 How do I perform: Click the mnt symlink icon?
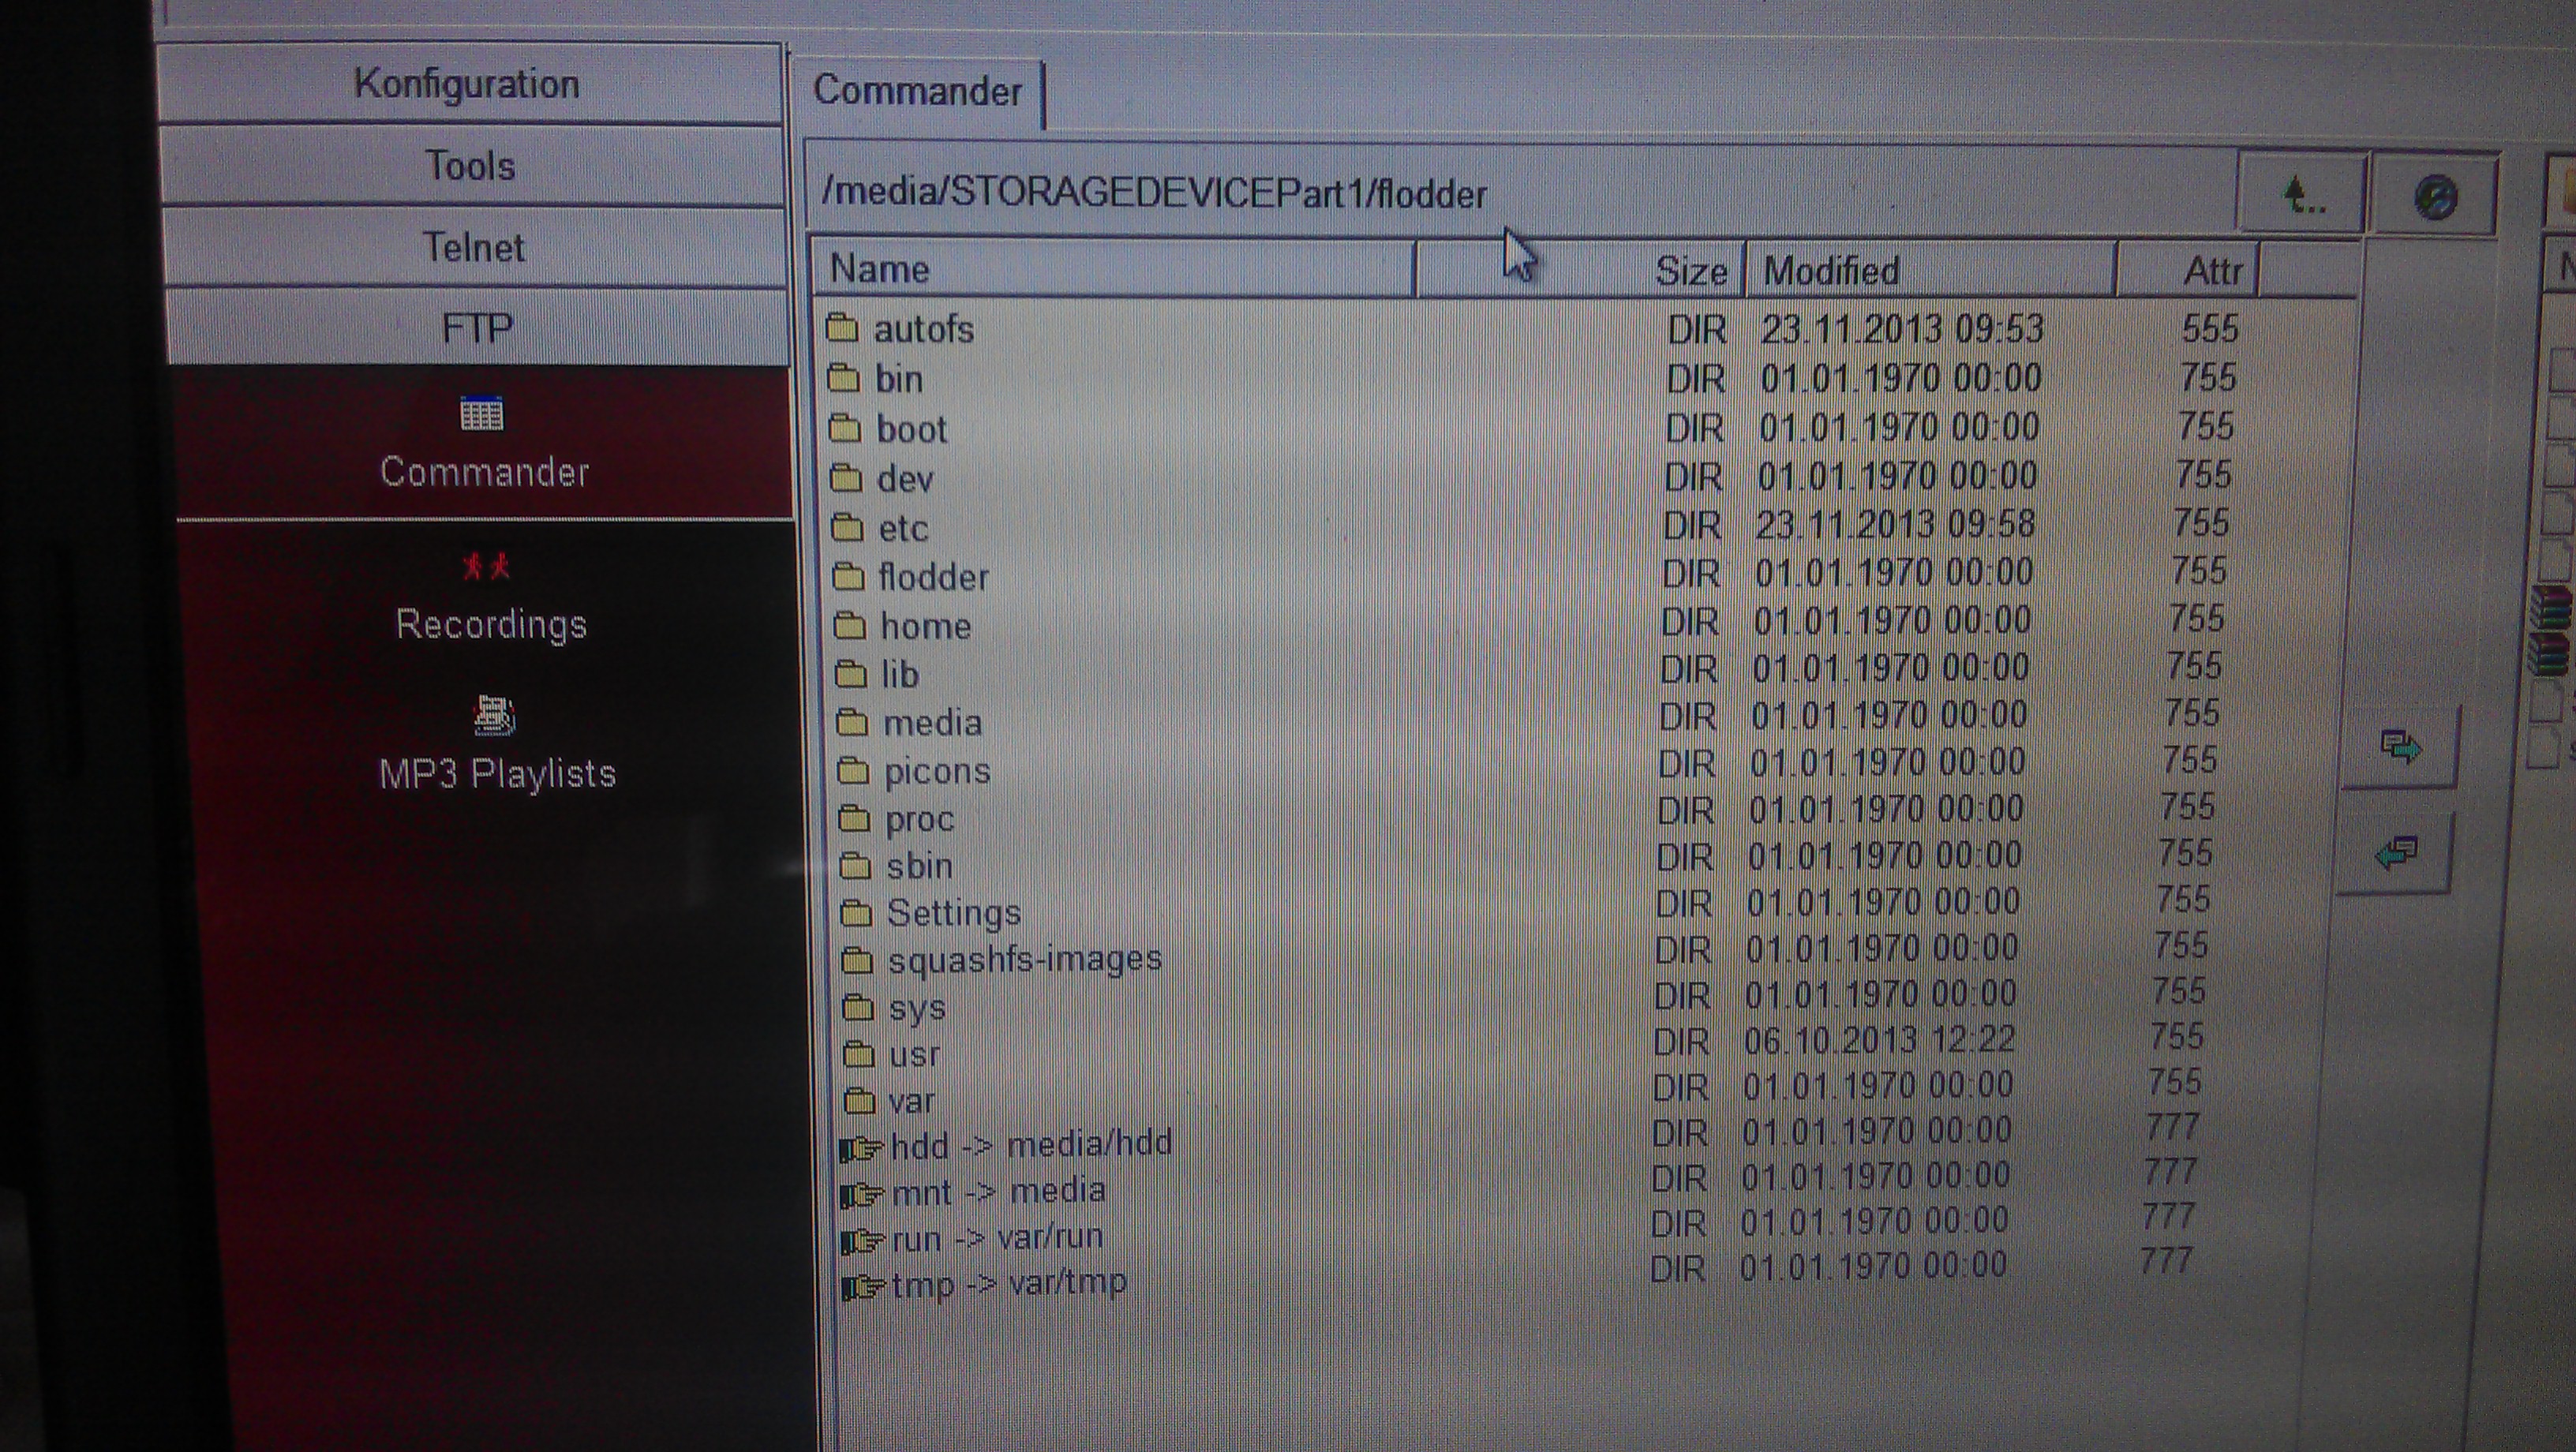[x=862, y=1194]
